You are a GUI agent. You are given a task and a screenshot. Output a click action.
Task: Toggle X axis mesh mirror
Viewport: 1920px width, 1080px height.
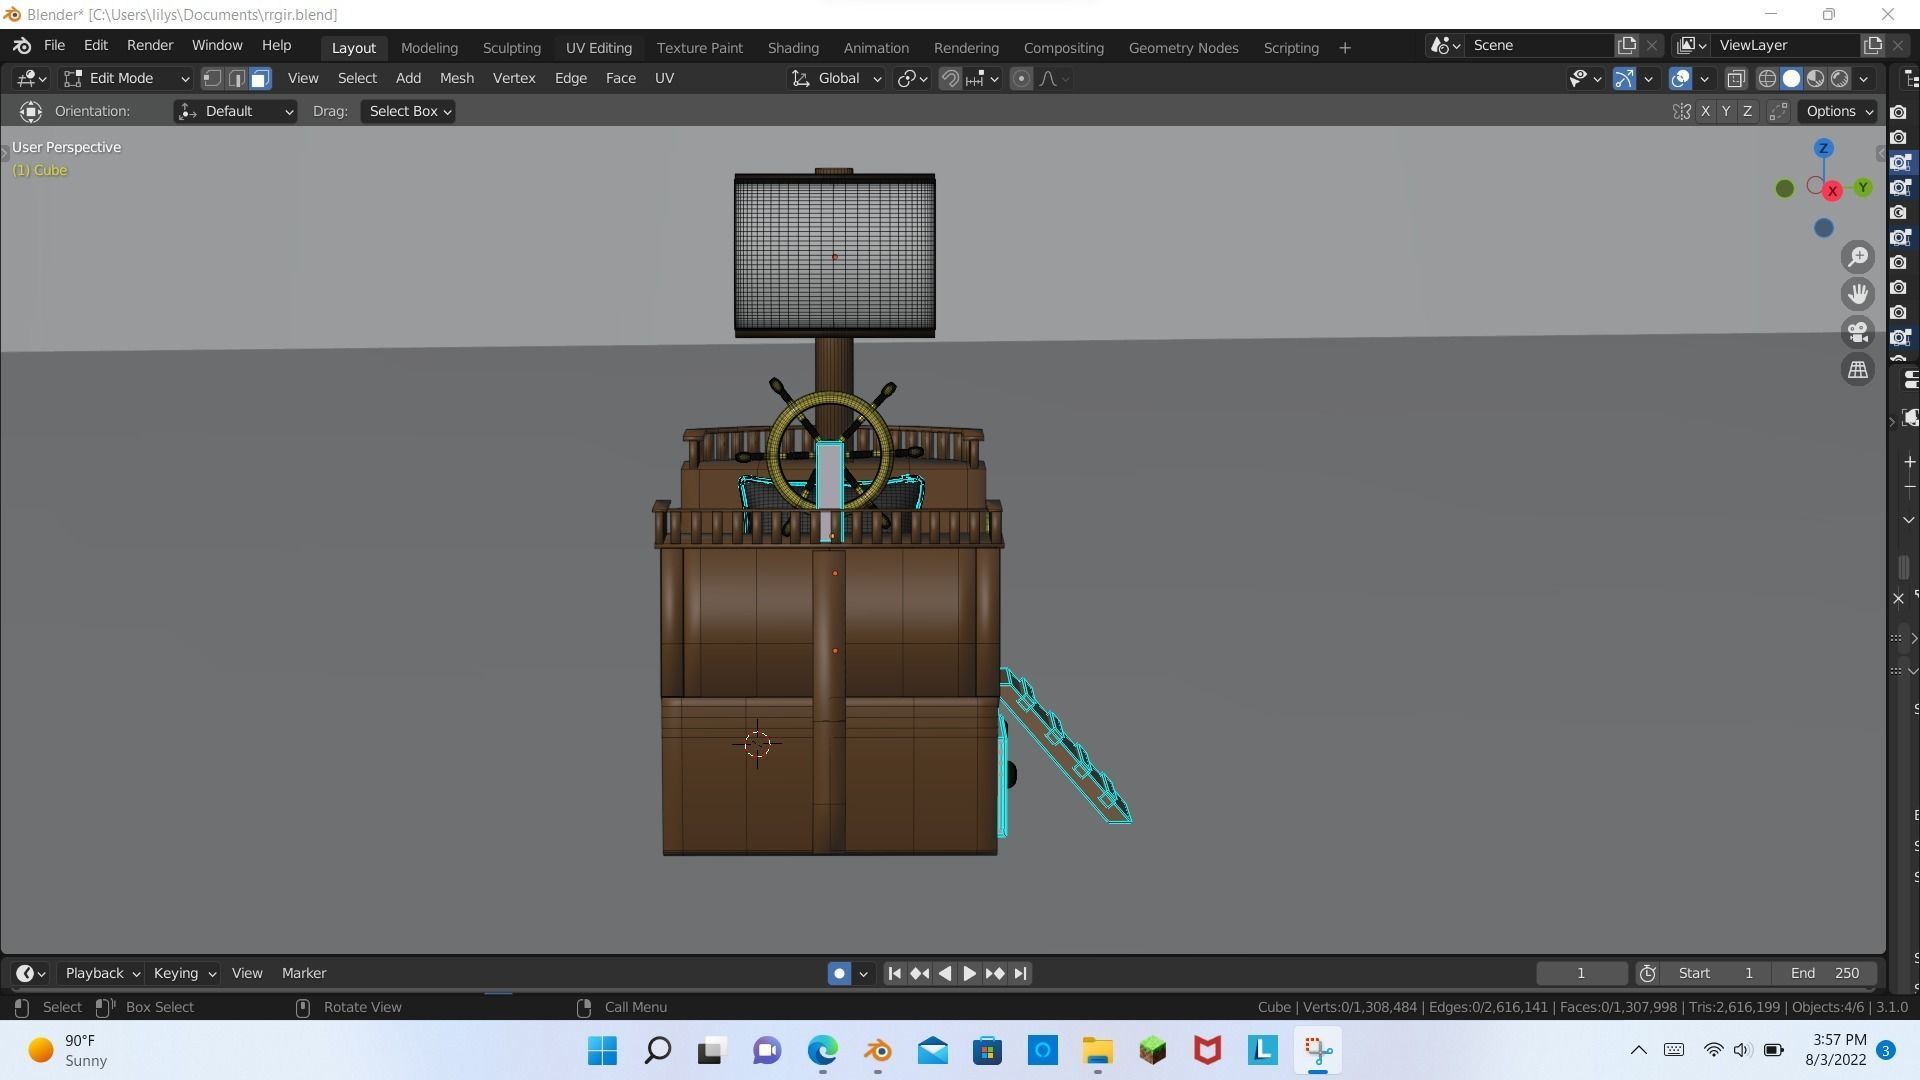[1705, 112]
